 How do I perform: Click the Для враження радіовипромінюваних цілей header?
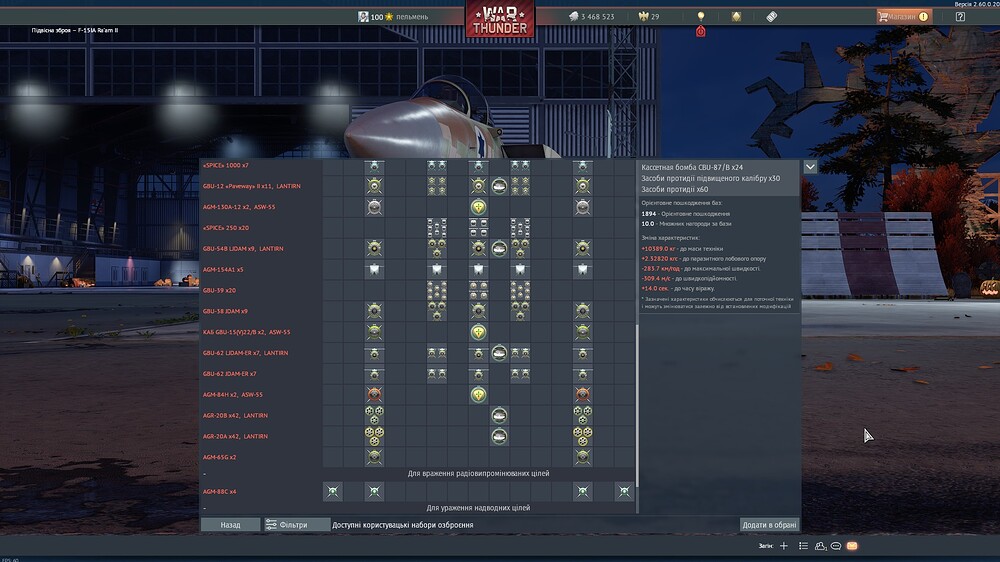point(478,473)
